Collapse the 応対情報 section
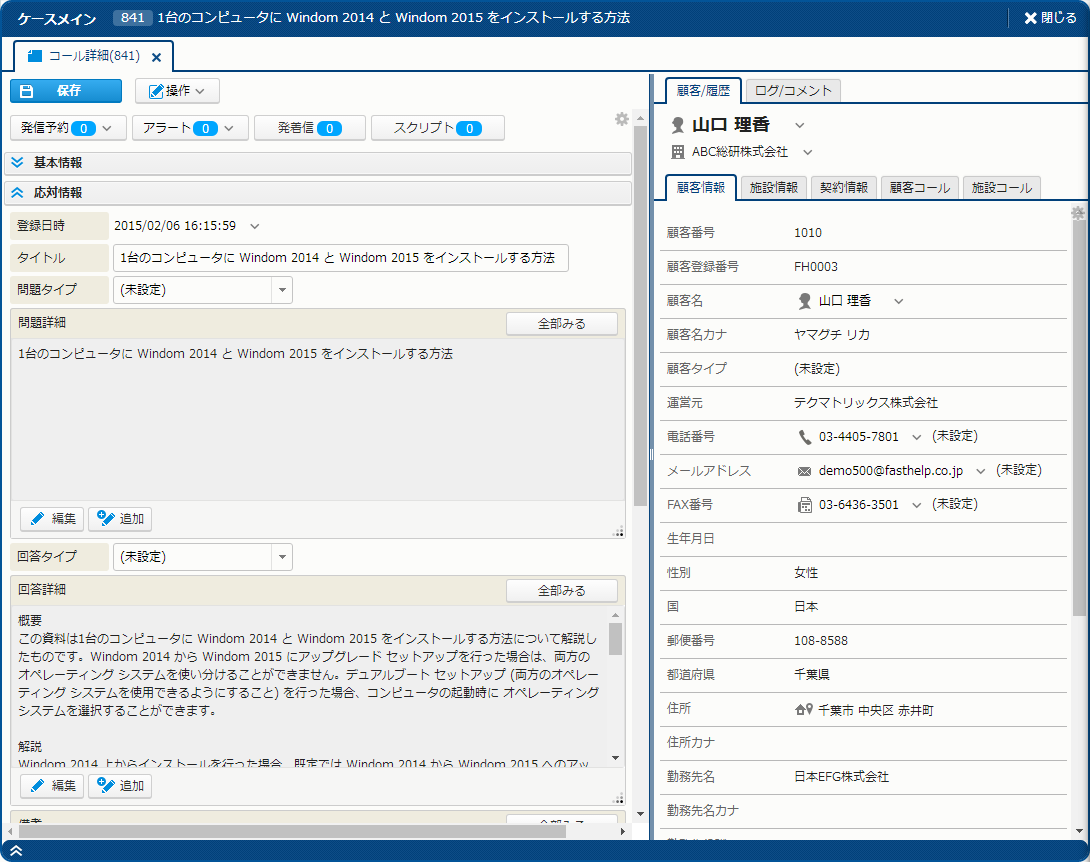Image resolution: width=1090 pixels, height=862 pixels. tap(17, 192)
